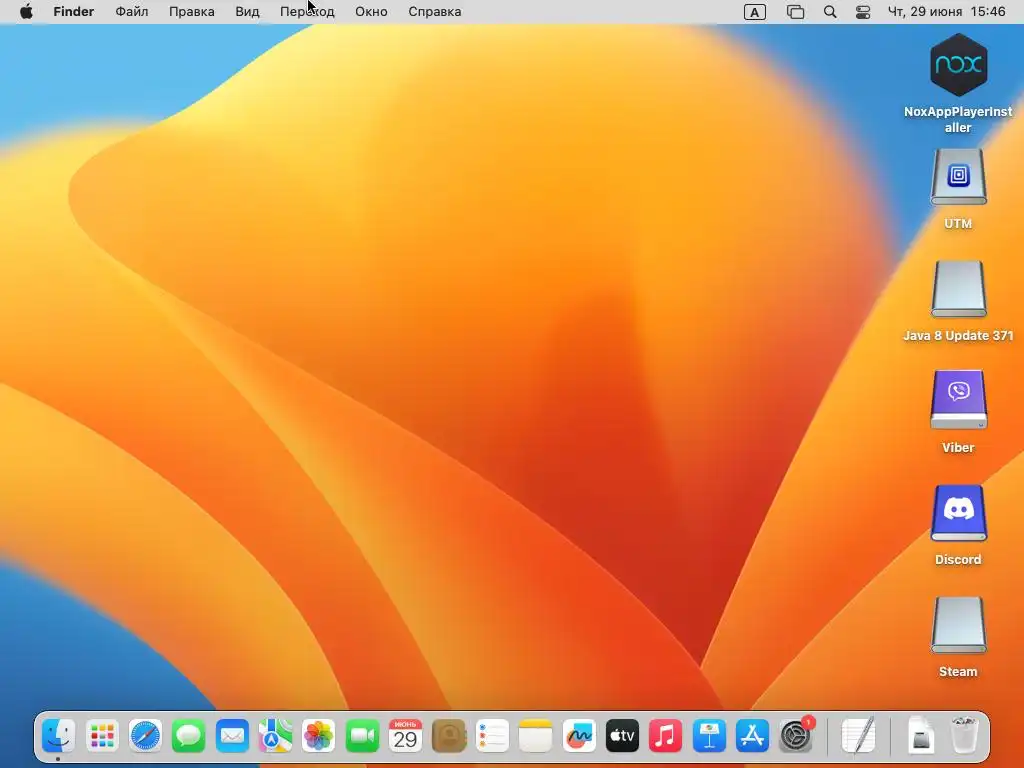
Task: Open Messages app in the Dock
Action: [189, 737]
